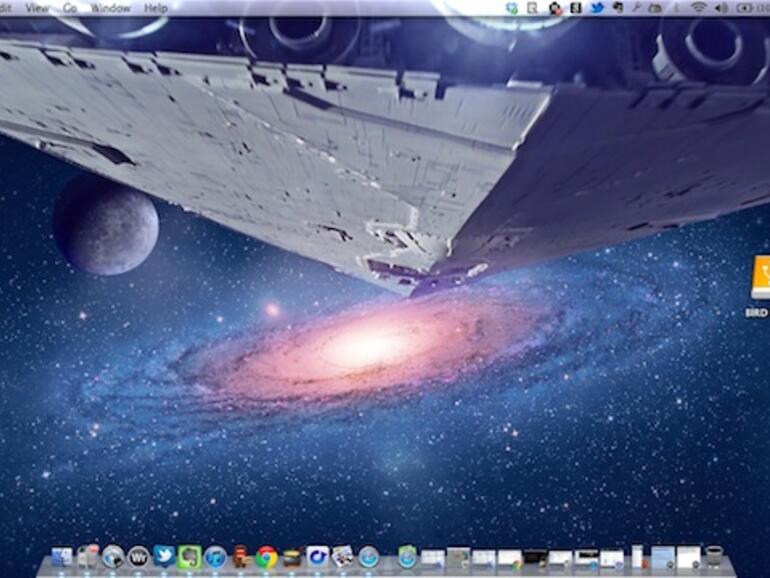Open the brown character app in dock
The width and height of the screenshot is (770, 578).
(x=241, y=557)
